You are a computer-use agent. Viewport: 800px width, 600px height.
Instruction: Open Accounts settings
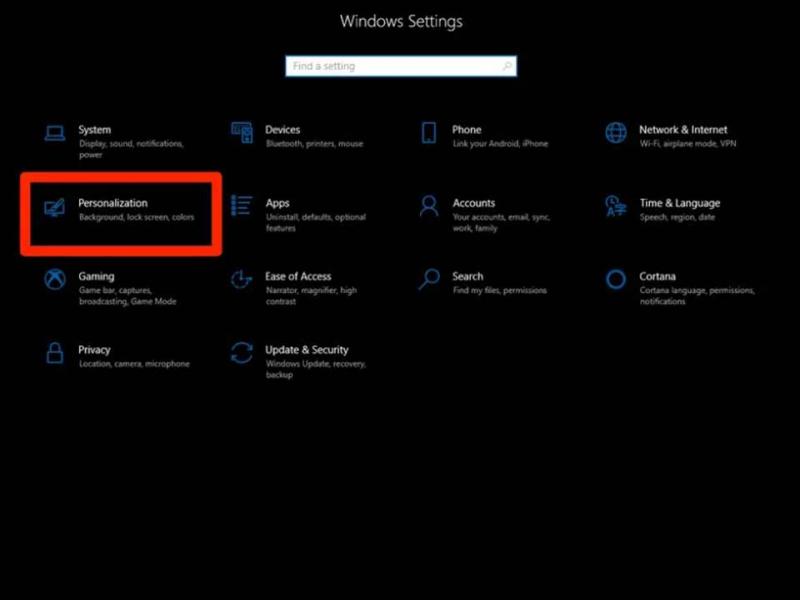pos(477,203)
